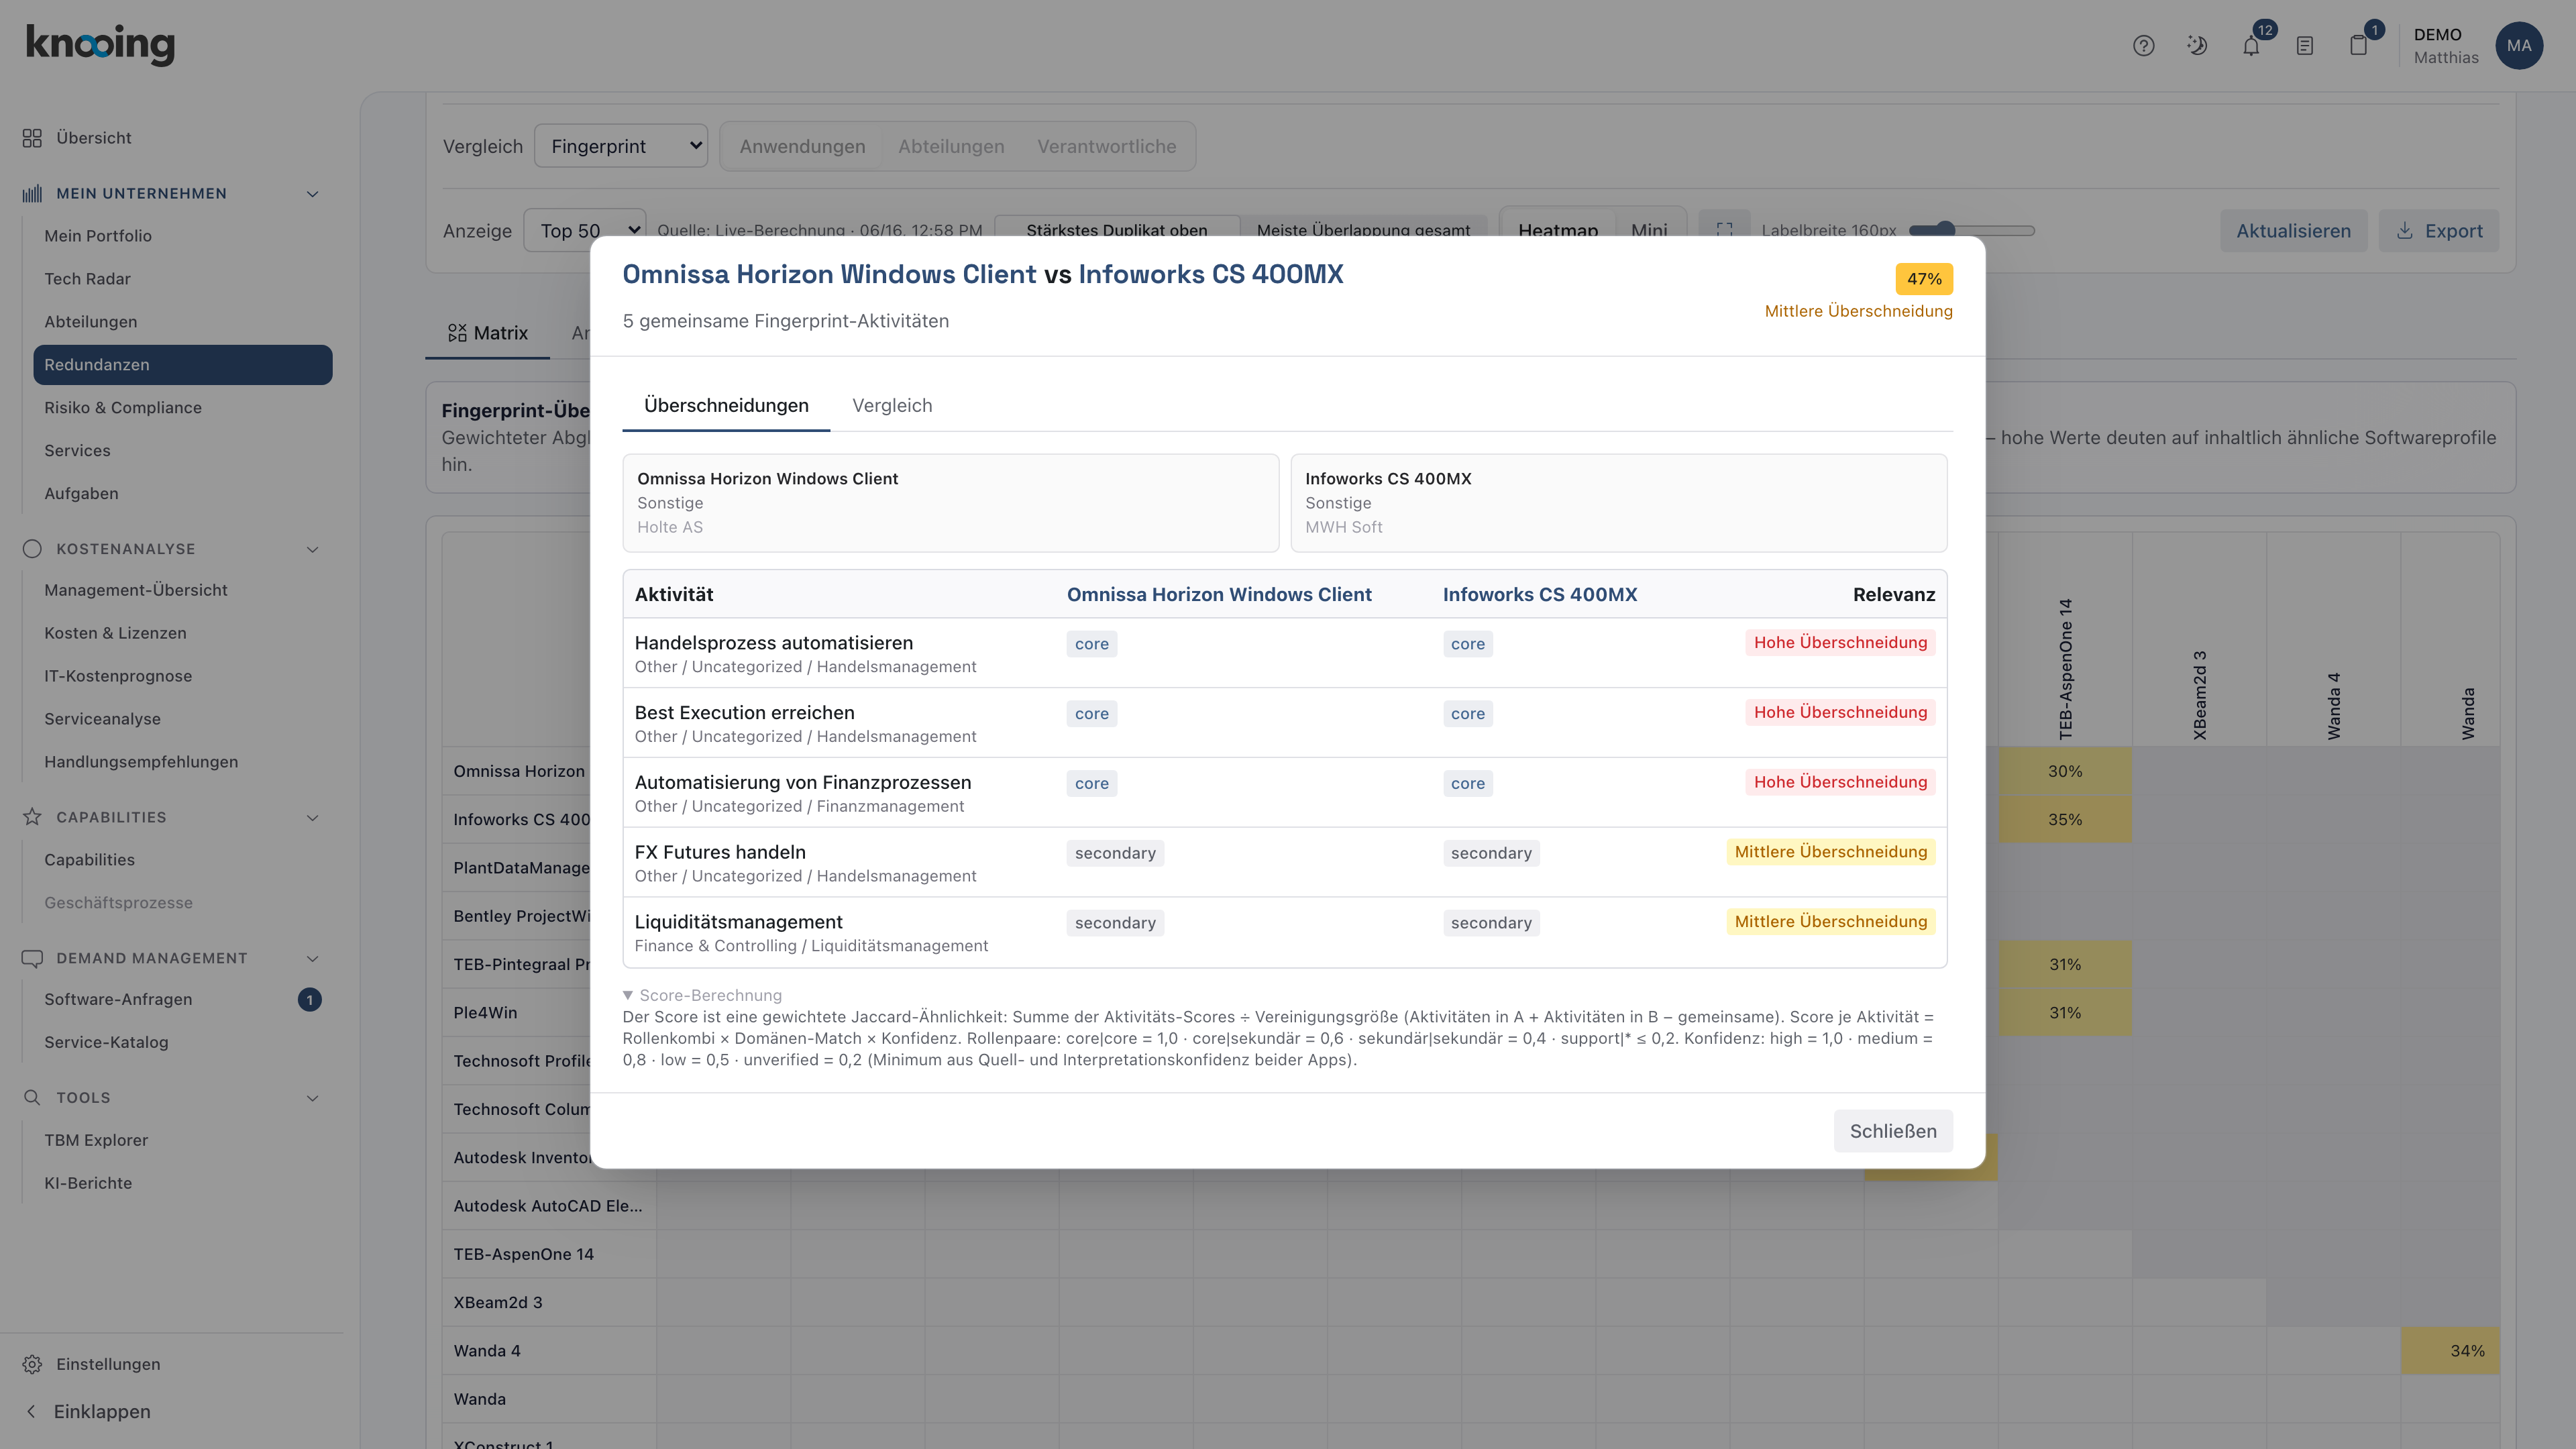This screenshot has width=2576, height=1449.
Task: Click the Tools magnifier icon
Action: coord(32,1097)
